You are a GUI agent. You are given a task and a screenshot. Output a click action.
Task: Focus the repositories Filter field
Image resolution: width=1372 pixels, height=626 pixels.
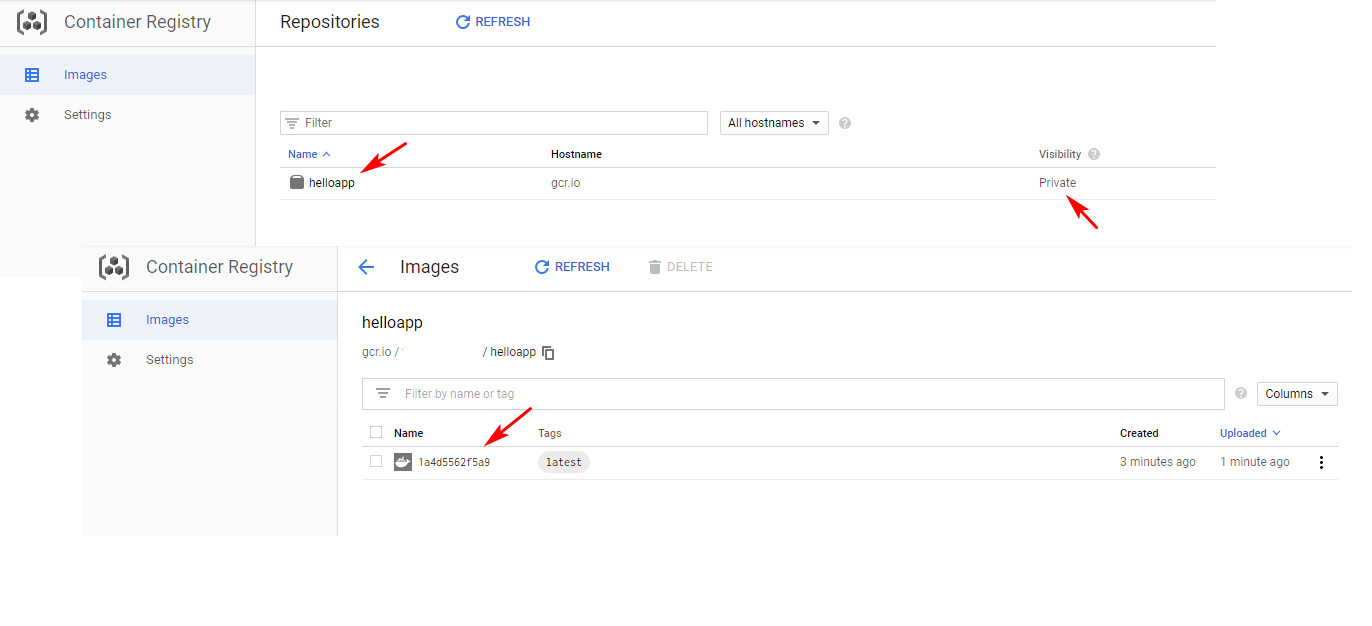tap(494, 123)
